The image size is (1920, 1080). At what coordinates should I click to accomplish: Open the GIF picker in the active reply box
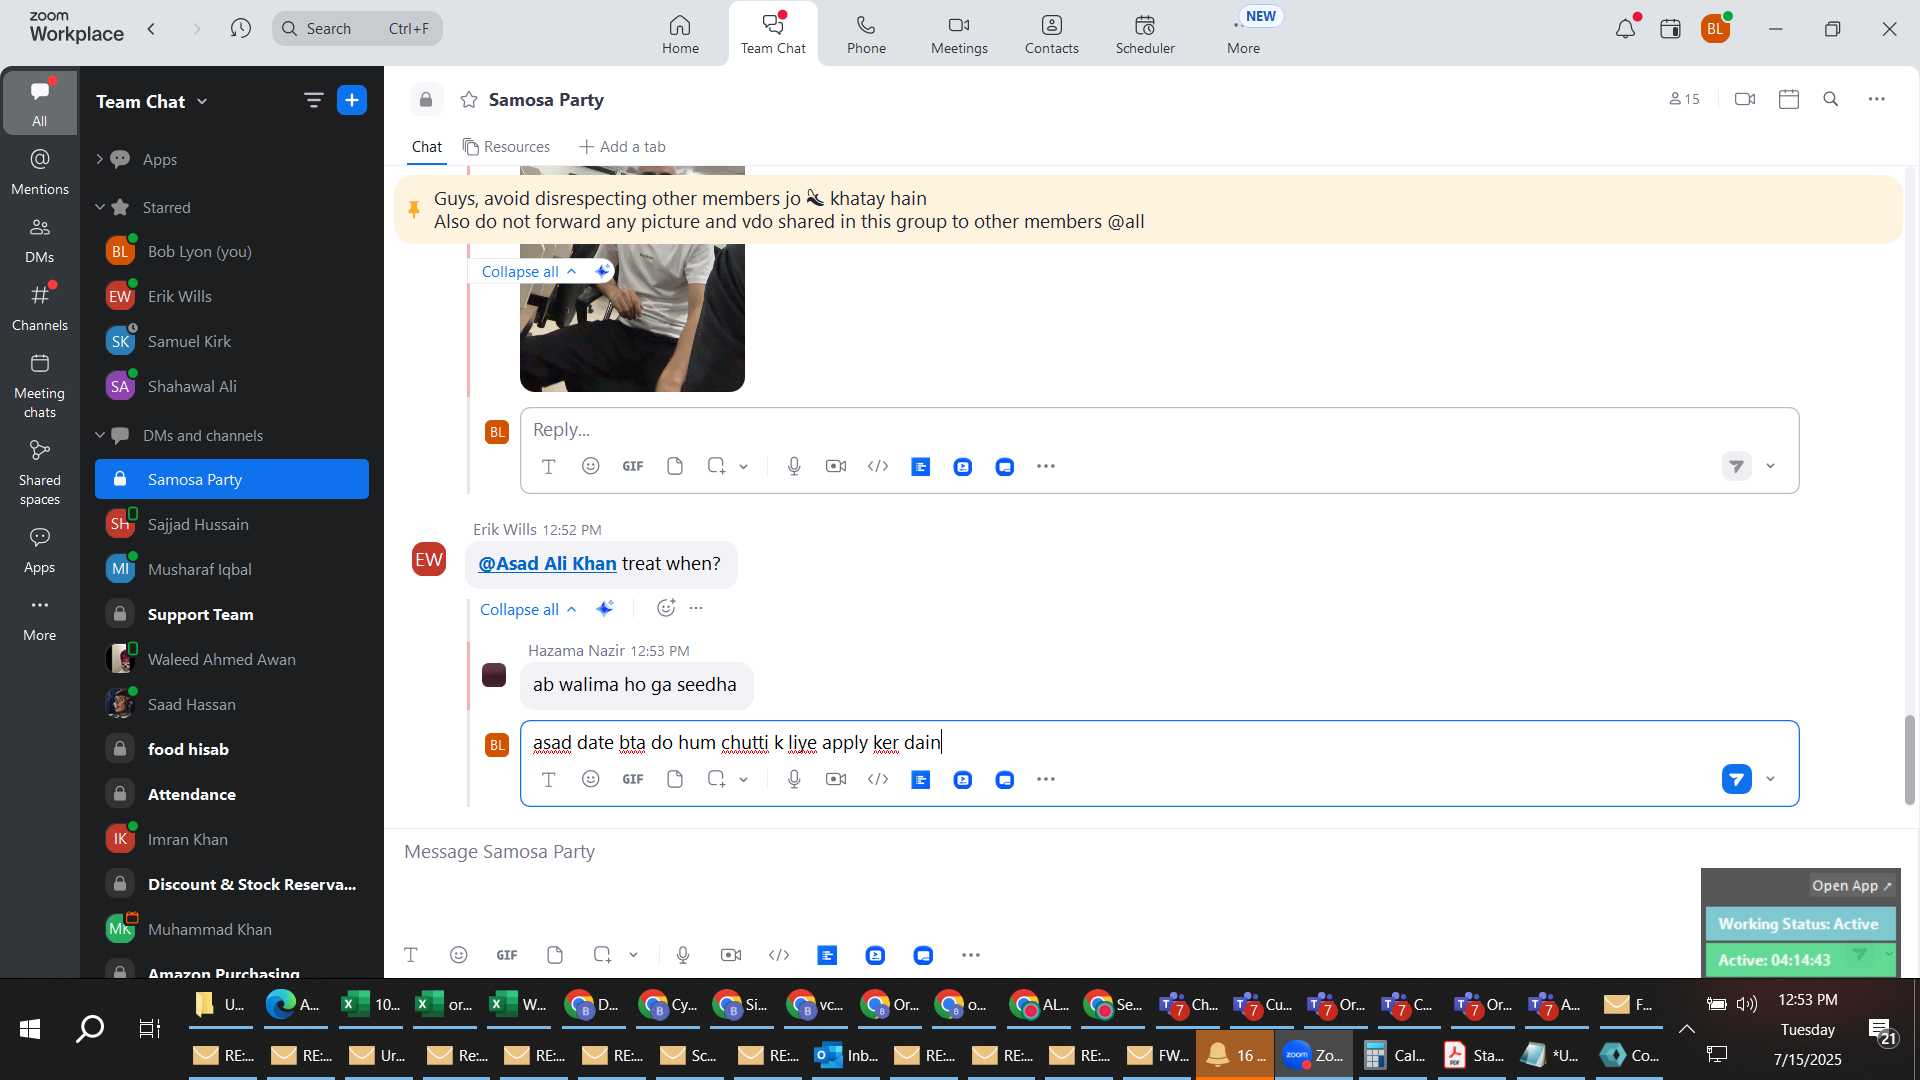(x=633, y=779)
